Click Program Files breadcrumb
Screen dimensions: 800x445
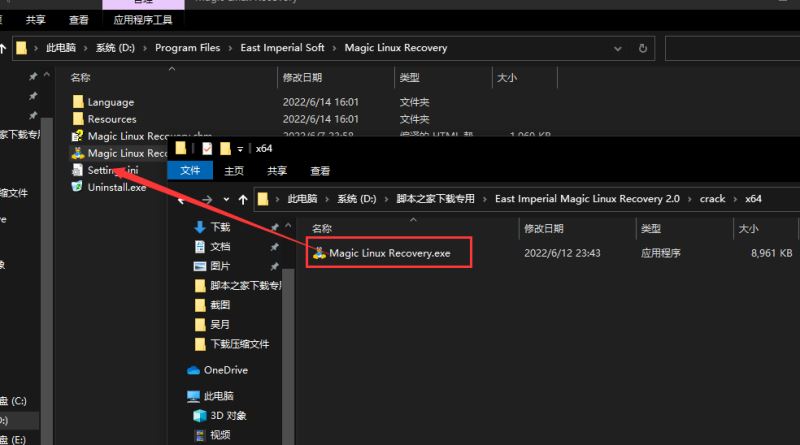click(x=187, y=48)
